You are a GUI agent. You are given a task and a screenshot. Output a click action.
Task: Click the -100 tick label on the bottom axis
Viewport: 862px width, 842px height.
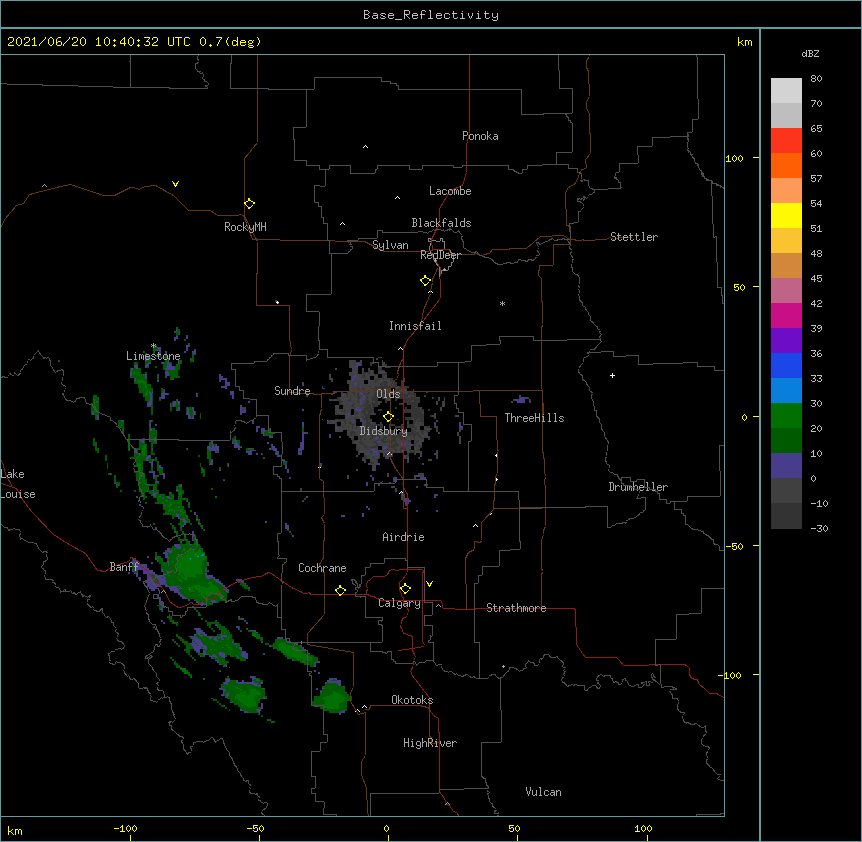125,828
